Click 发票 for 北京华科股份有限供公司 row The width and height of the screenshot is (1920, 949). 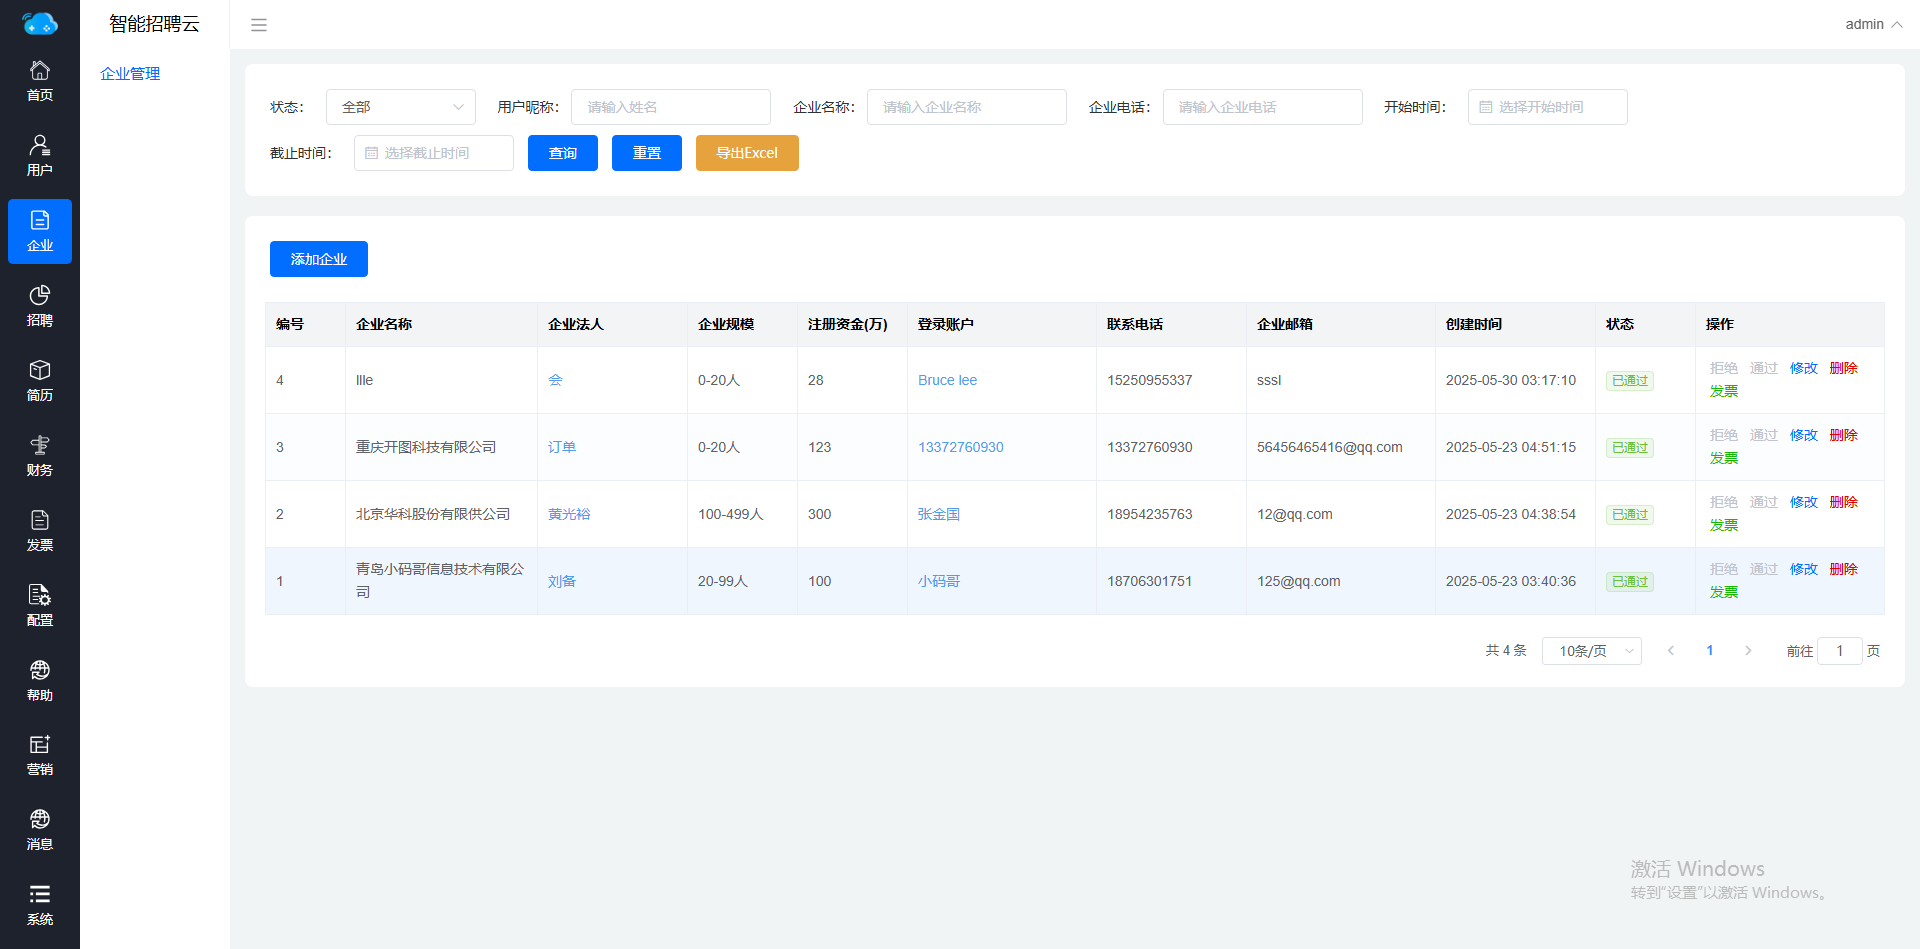pyautogui.click(x=1724, y=525)
